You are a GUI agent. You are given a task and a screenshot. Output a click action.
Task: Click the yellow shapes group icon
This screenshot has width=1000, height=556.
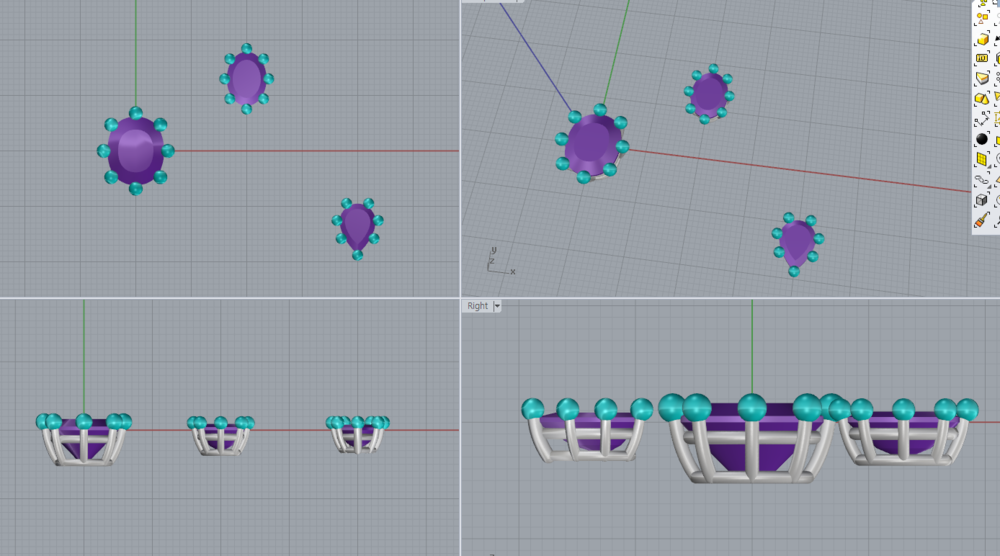(x=982, y=17)
